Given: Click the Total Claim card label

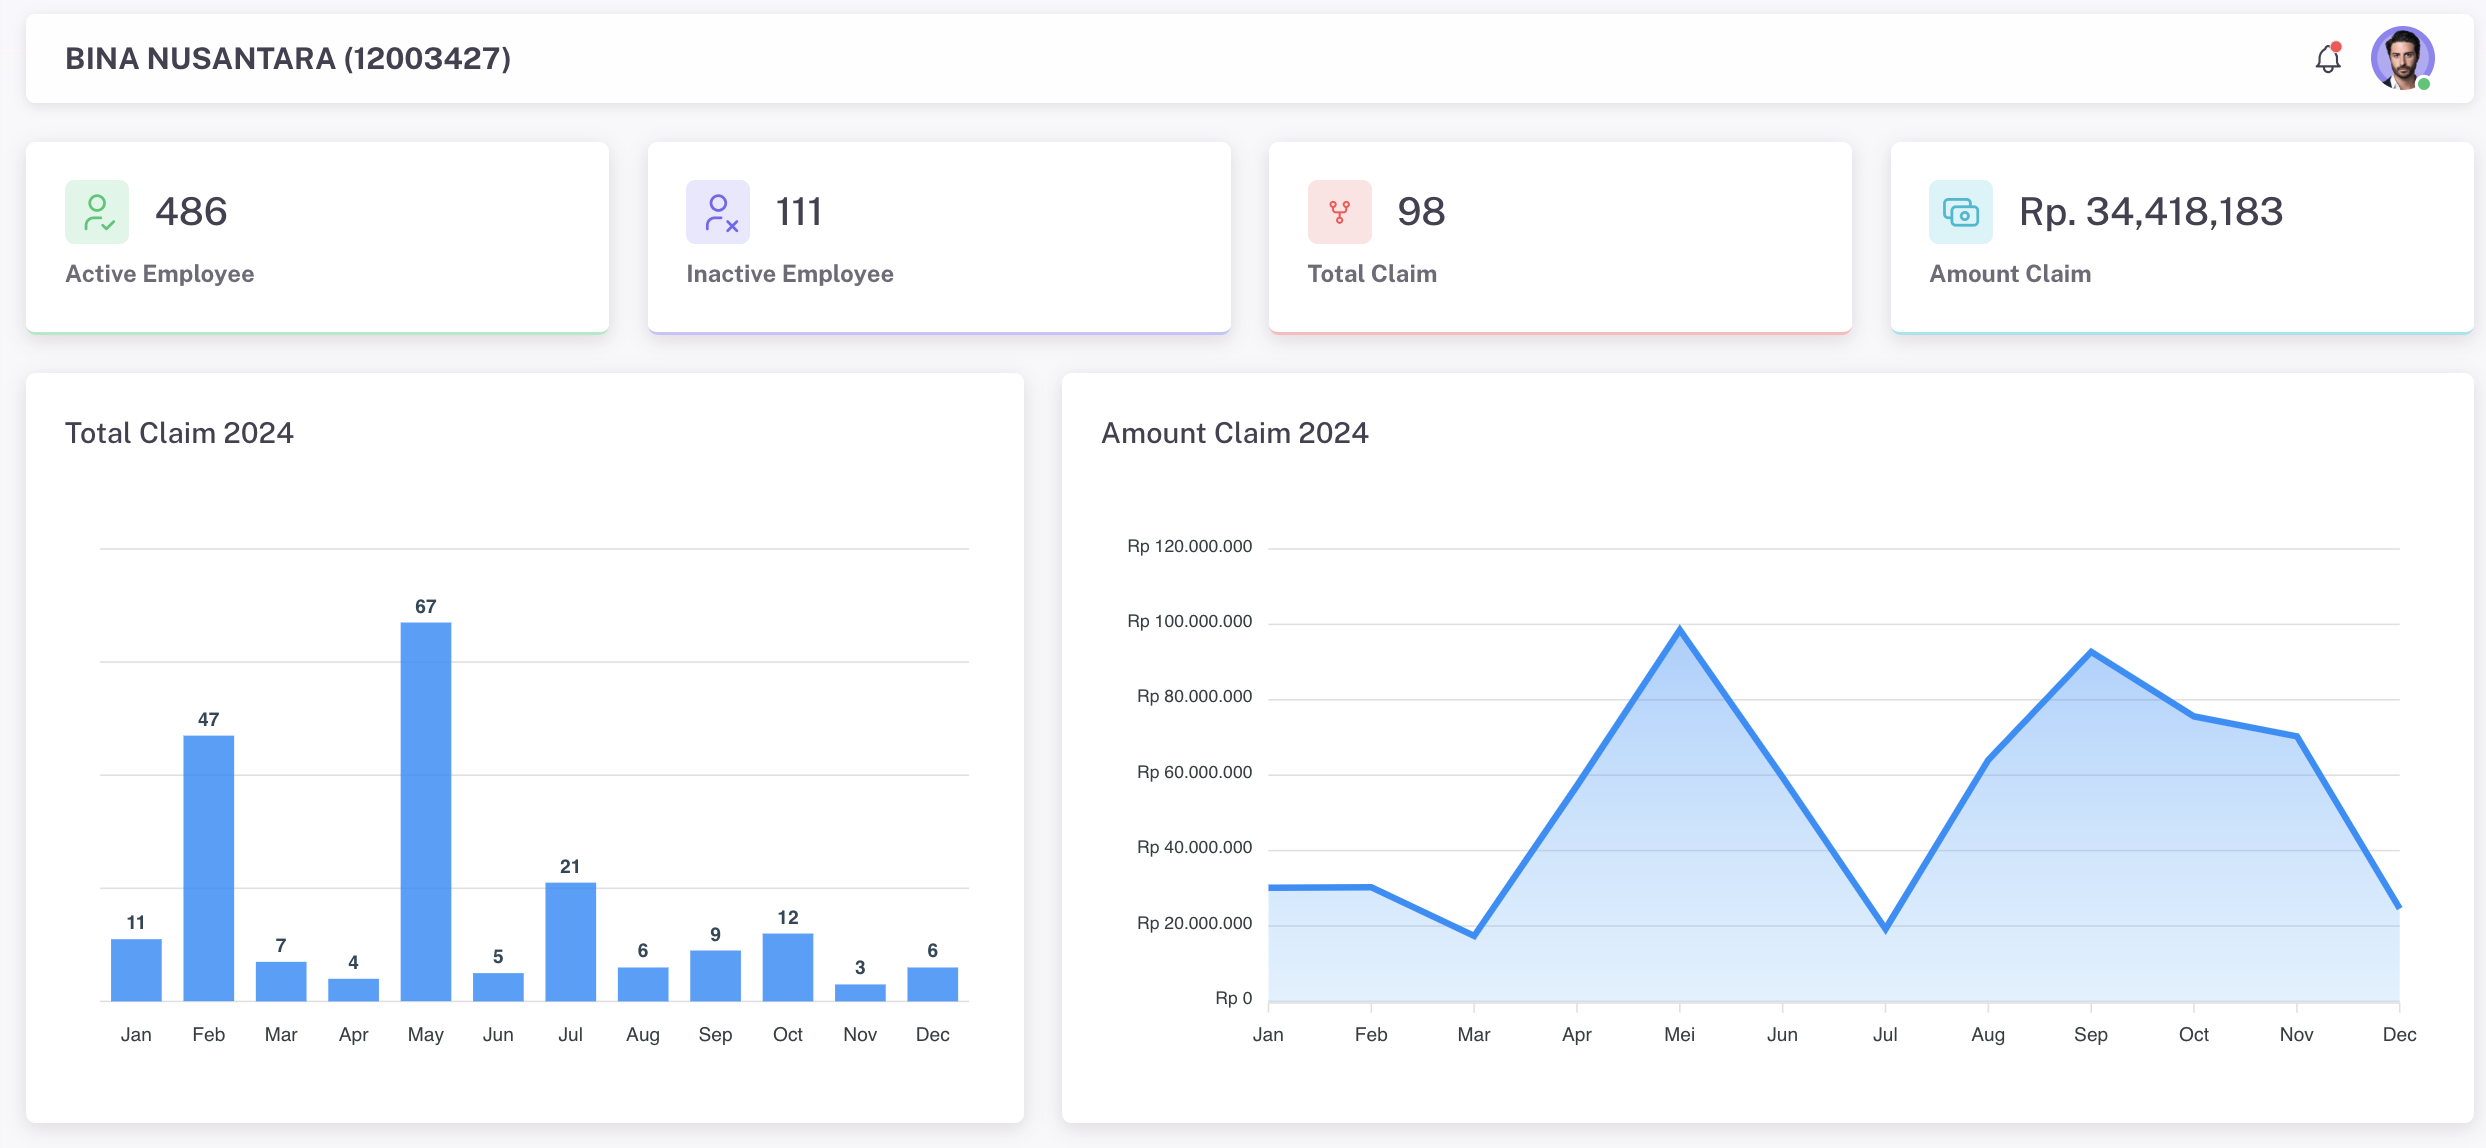Looking at the screenshot, I should (x=1372, y=274).
